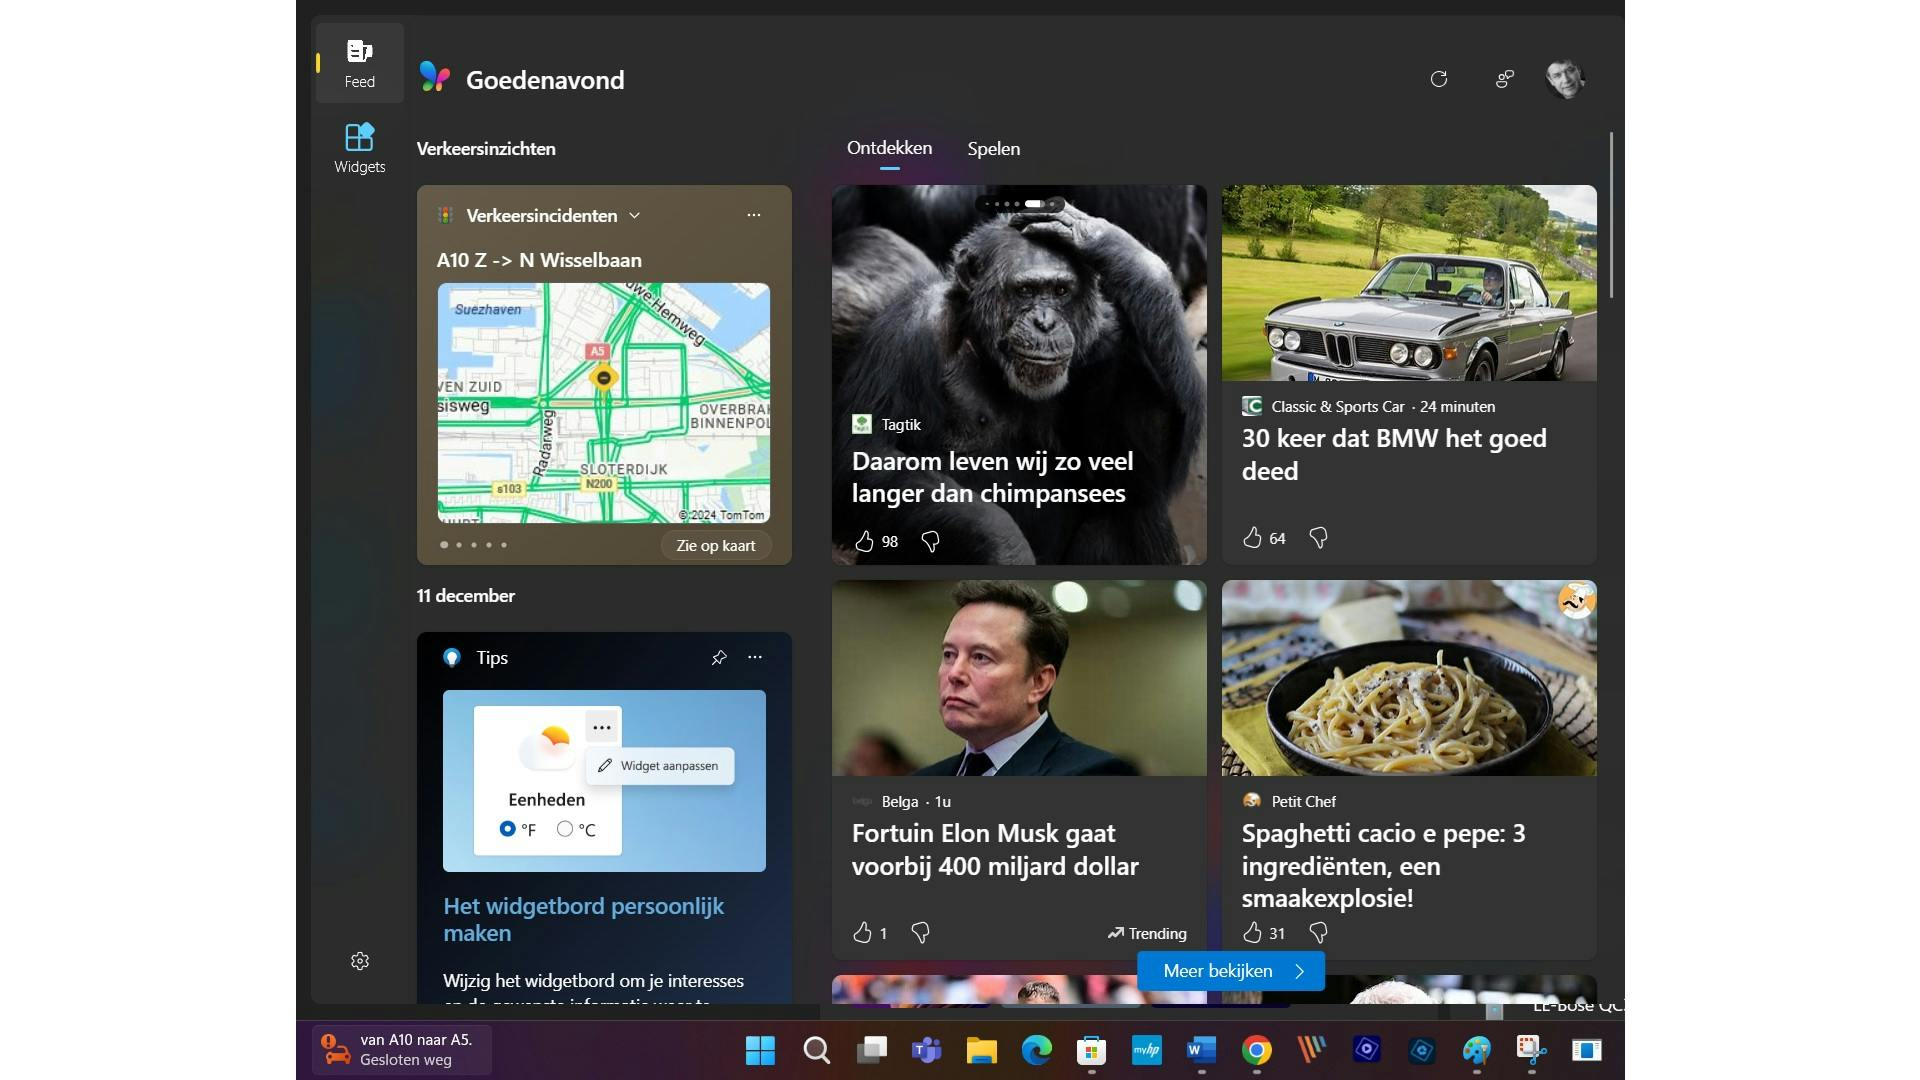The height and width of the screenshot is (1080, 1920).
Task: Expand the Verkeersincidenten dropdown
Action: point(634,215)
